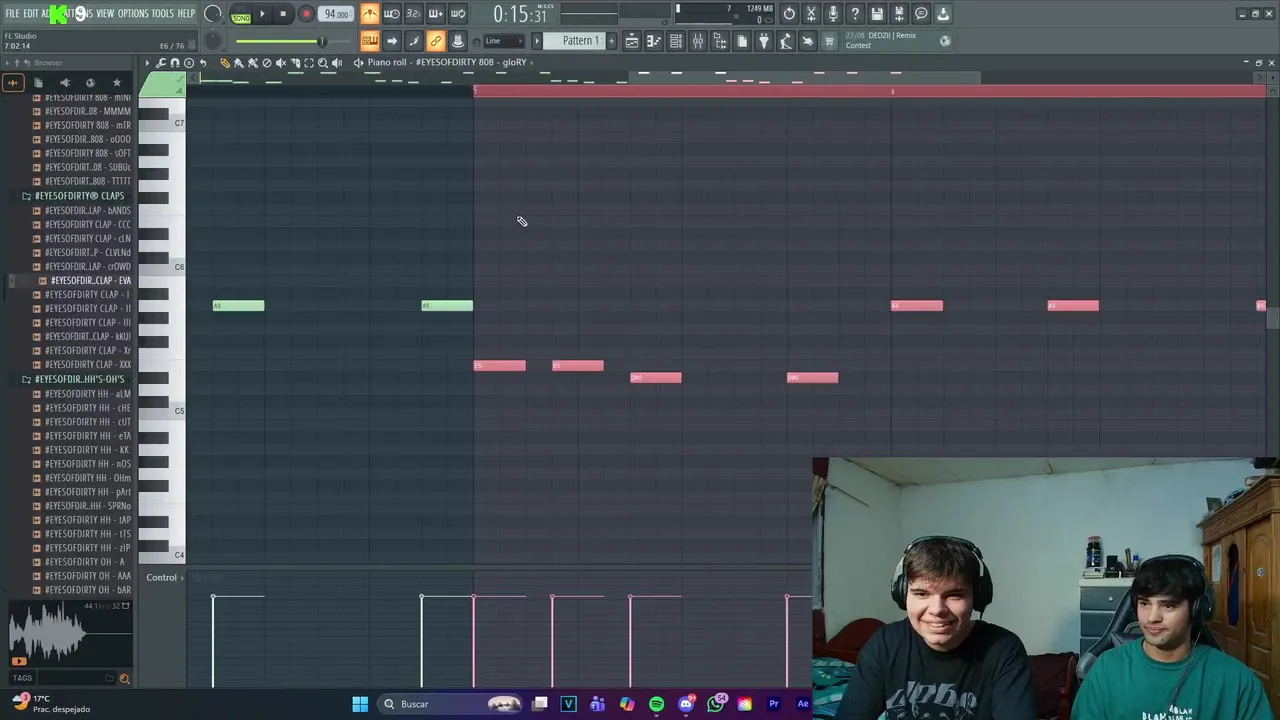The image size is (1280, 720).
Task: Open WhatsApp from the taskbar
Action: pos(715,704)
